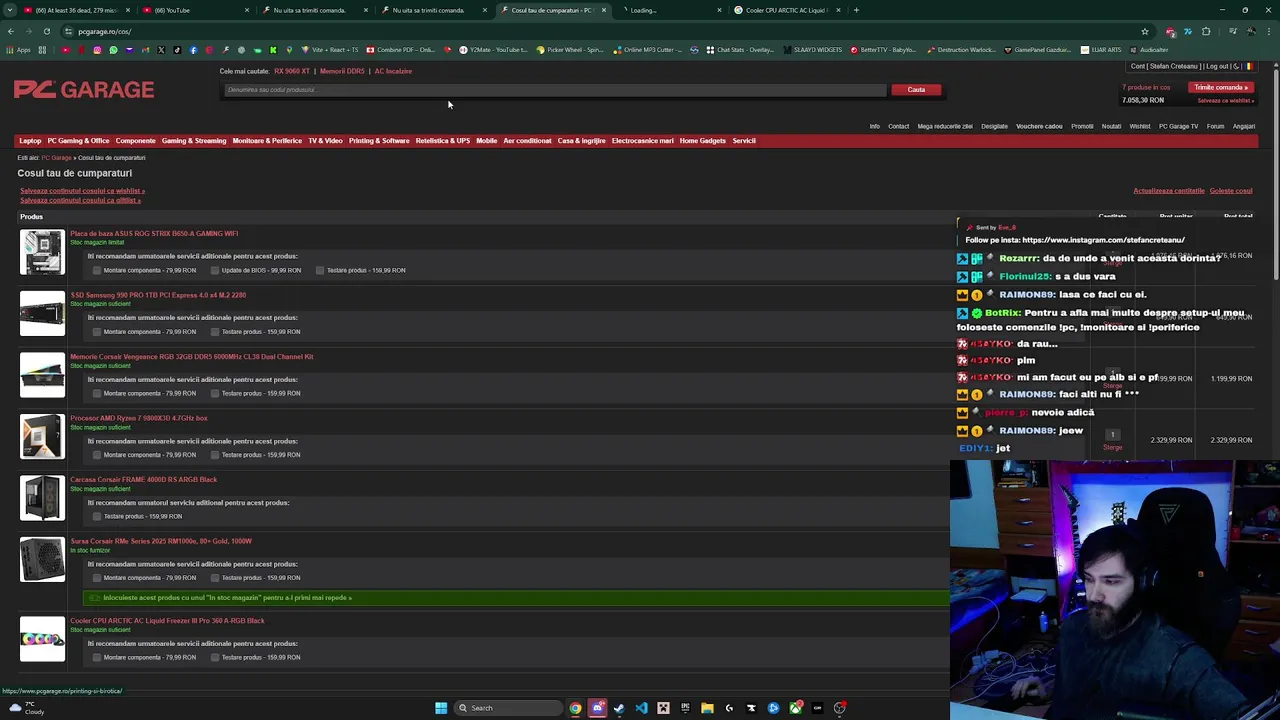The image size is (1280, 720).
Task: Click the AC Incalzire popular search link
Action: 393,71
